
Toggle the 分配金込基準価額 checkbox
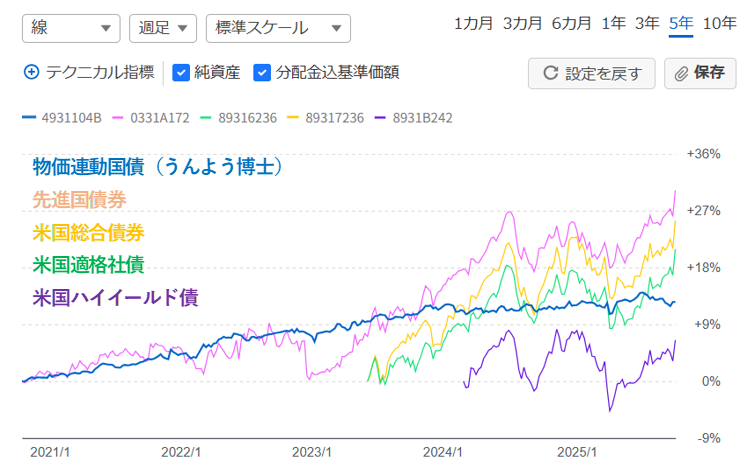click(x=262, y=72)
